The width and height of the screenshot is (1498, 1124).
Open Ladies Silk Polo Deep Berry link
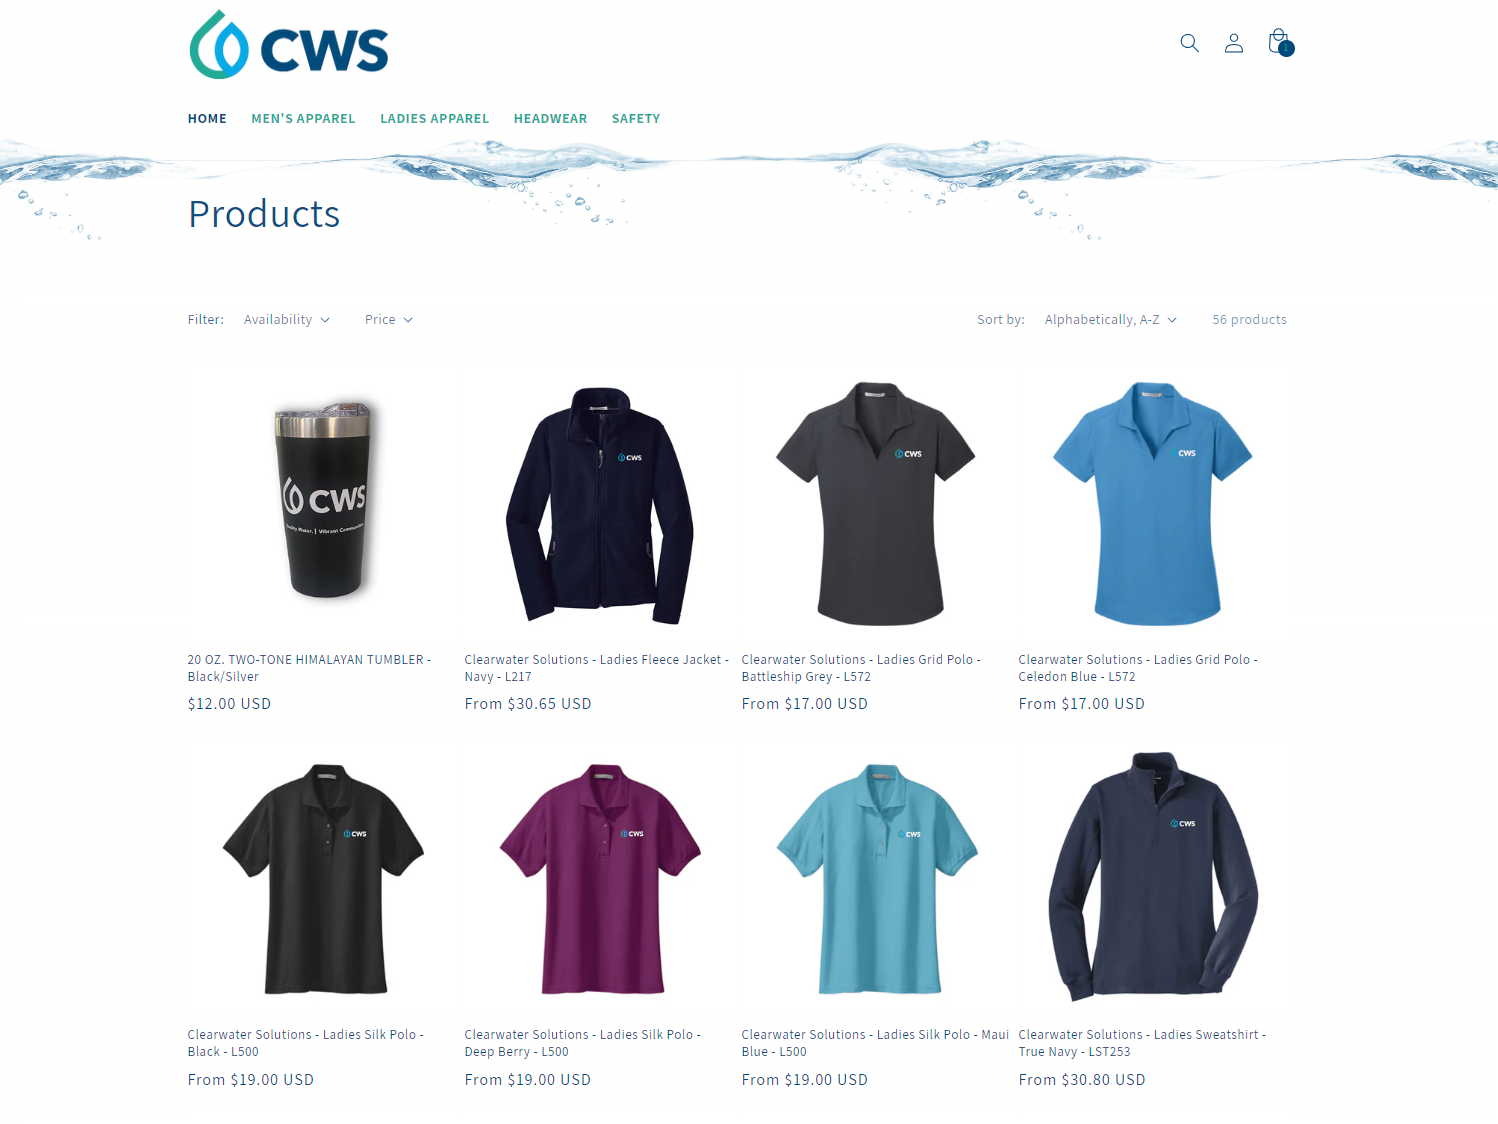point(583,1043)
